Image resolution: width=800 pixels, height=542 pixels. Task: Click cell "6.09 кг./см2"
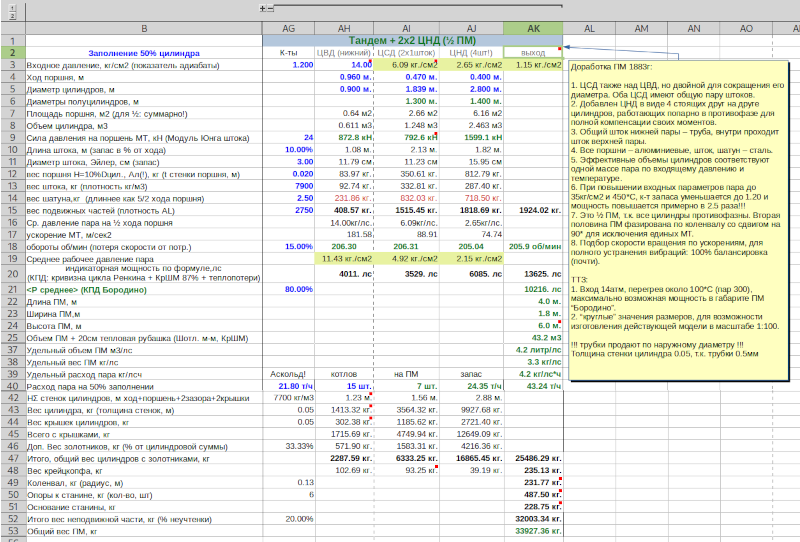[x=406, y=65]
